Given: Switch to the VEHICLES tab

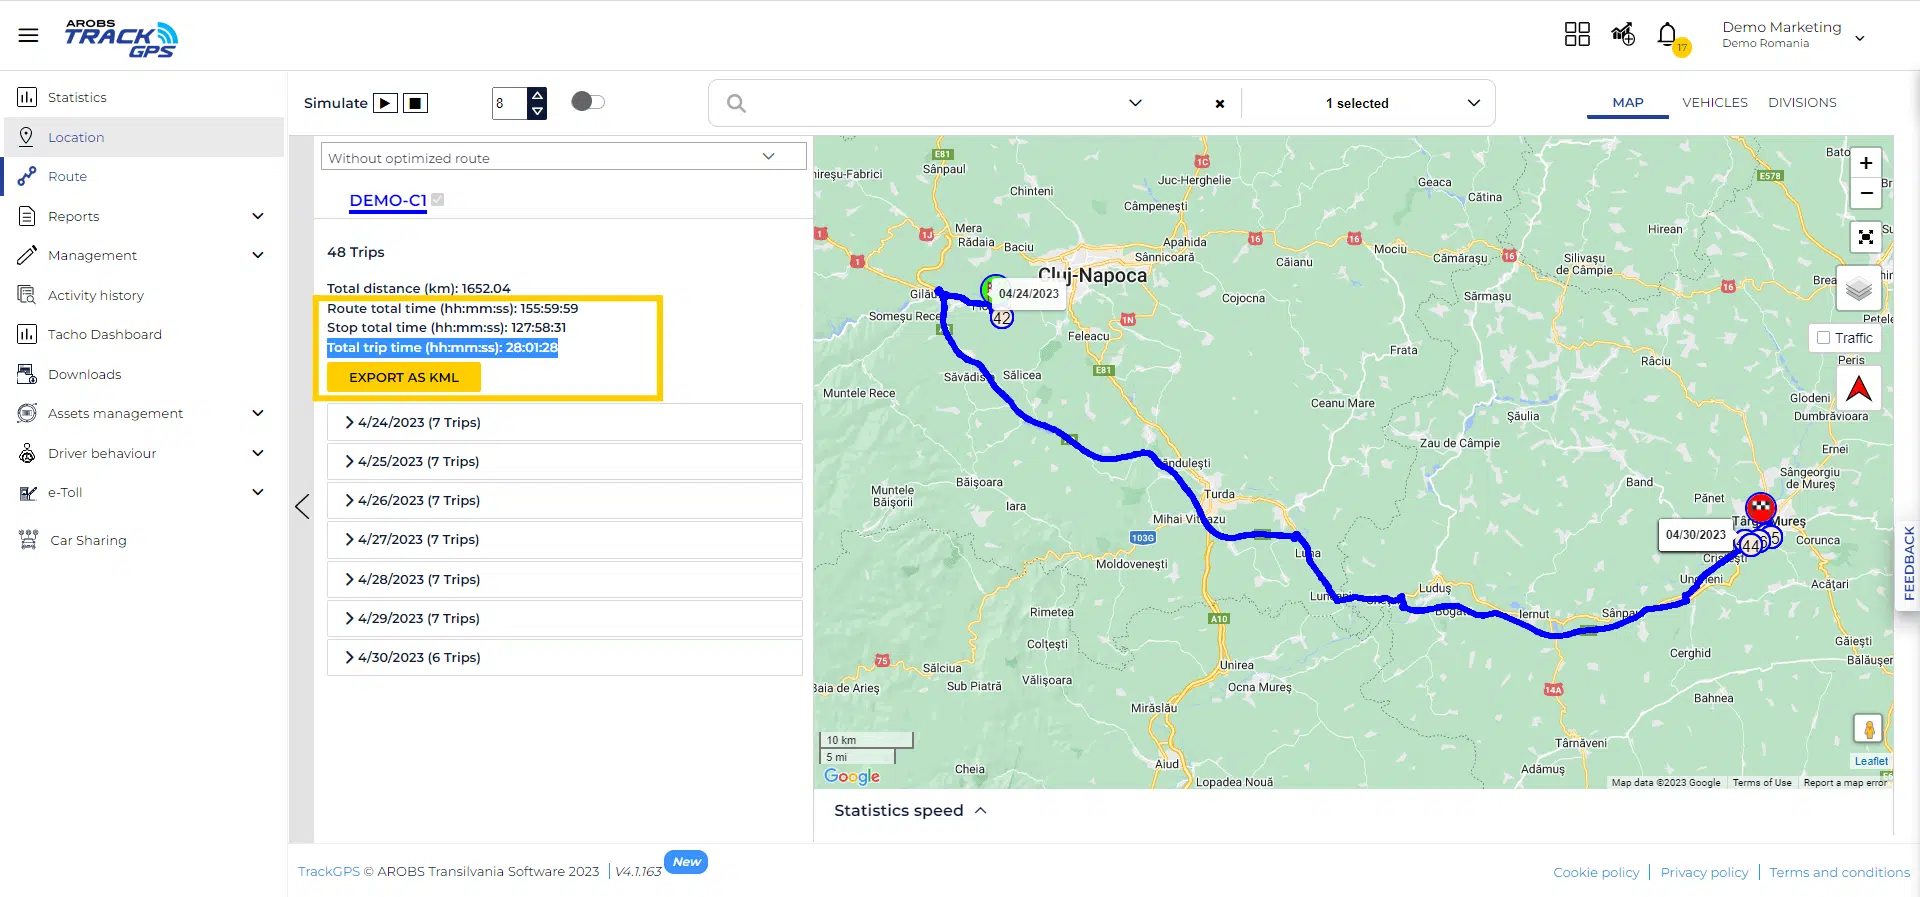Looking at the screenshot, I should [1714, 102].
